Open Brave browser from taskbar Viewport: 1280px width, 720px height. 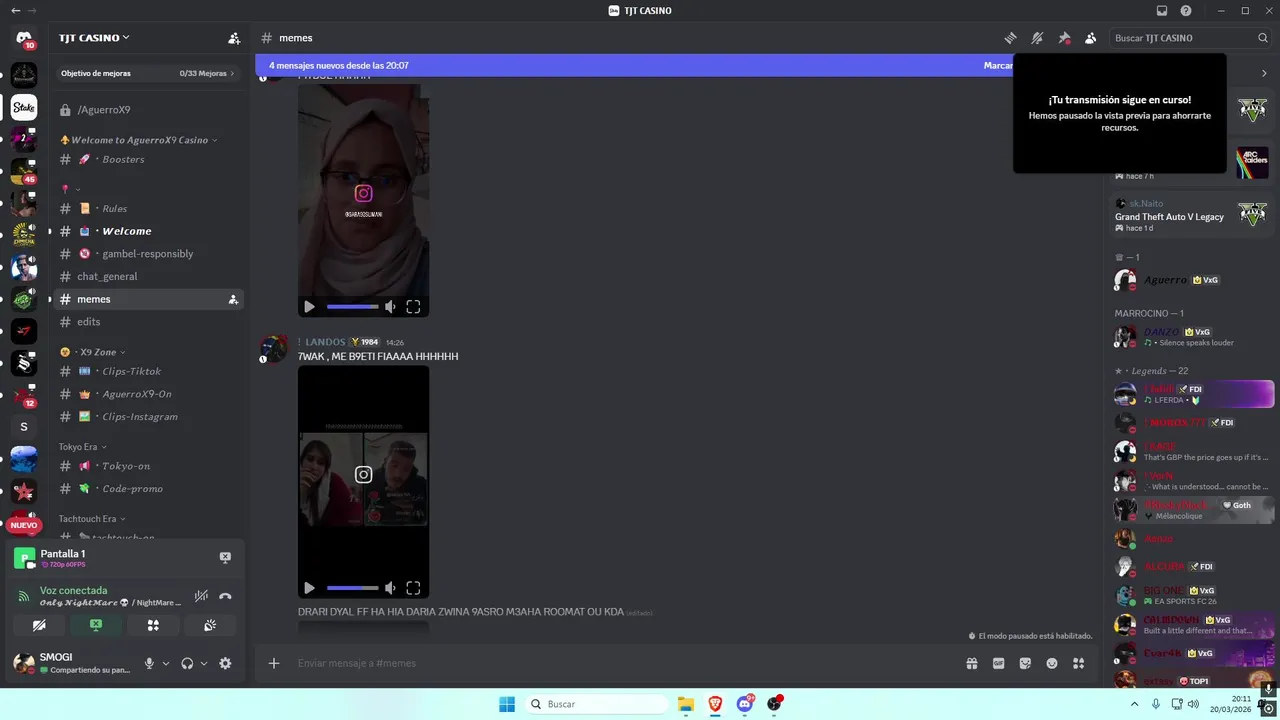point(715,704)
